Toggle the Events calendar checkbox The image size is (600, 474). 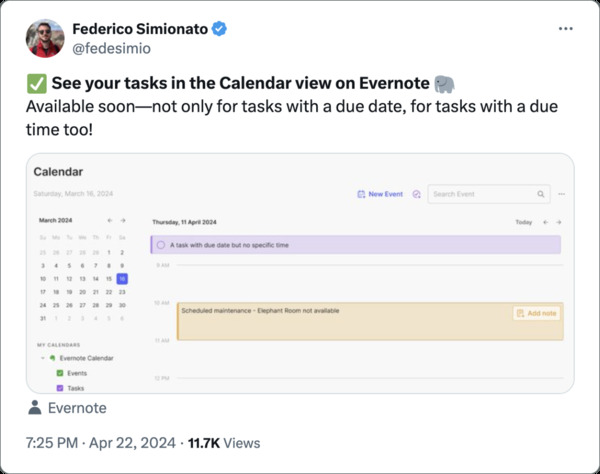59,373
